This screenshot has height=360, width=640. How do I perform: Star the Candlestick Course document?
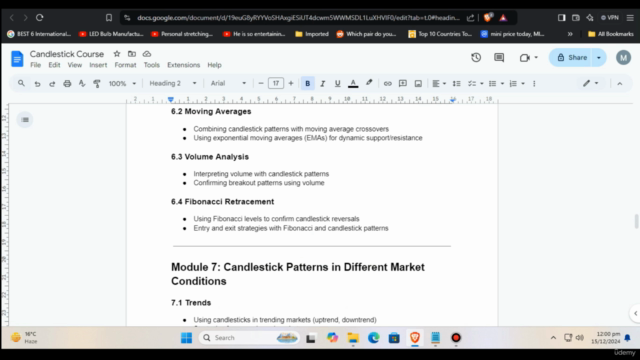tap(117, 54)
